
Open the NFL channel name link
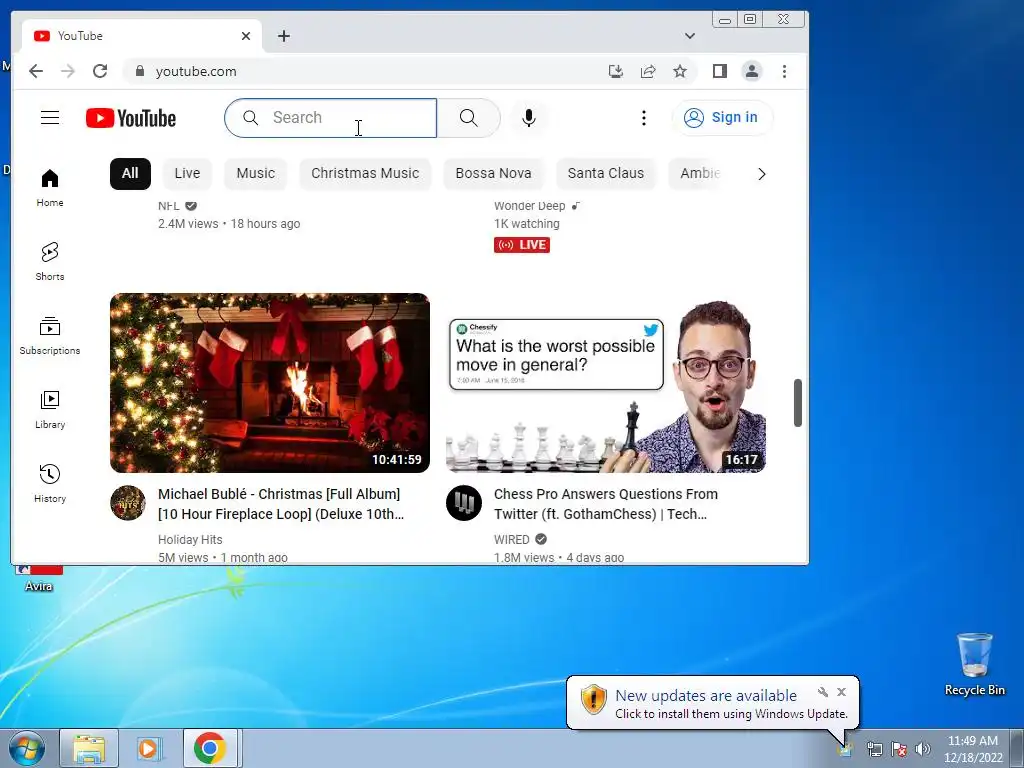pyautogui.click(x=168, y=206)
